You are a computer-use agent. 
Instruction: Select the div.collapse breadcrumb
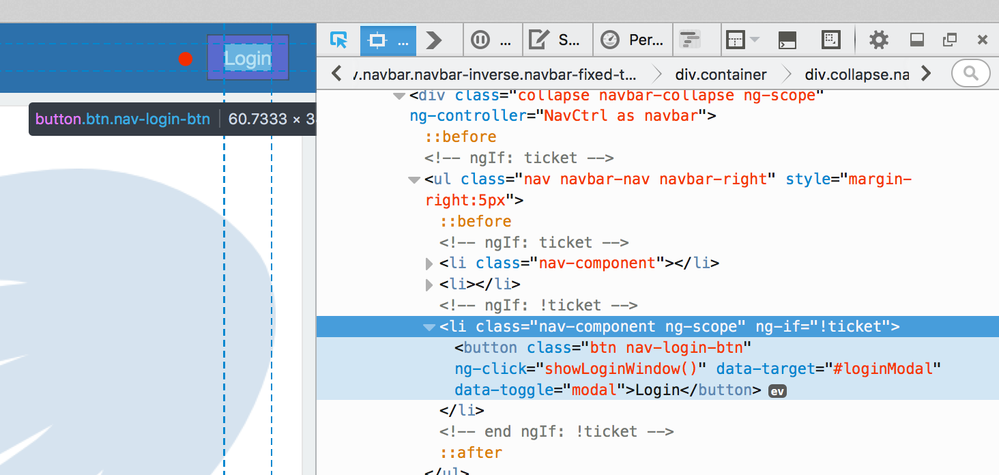point(857,74)
